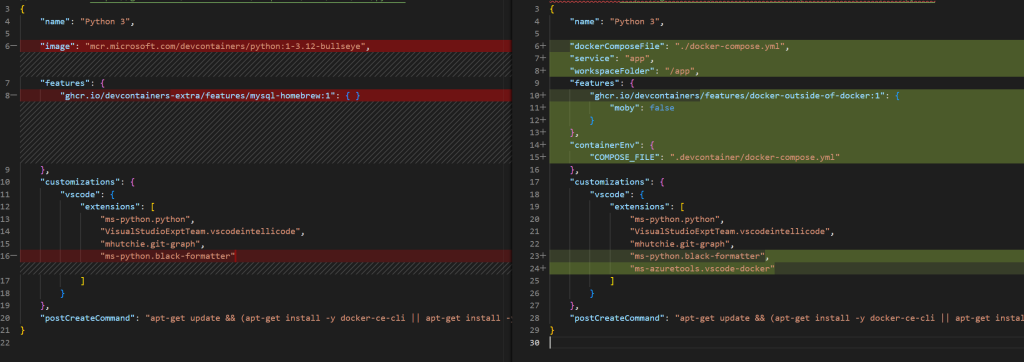Click "extensions" key in the left pane
Image resolution: width=1024 pixels, height=362 pixels.
pos(110,206)
